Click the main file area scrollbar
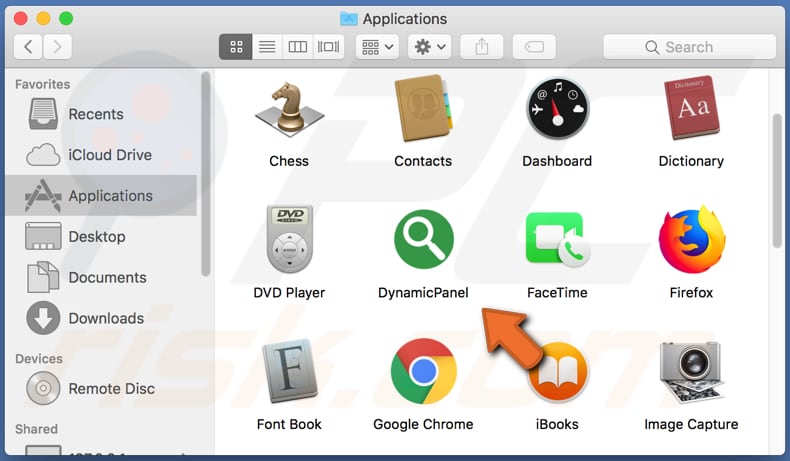The height and width of the screenshot is (461, 790). [x=777, y=181]
